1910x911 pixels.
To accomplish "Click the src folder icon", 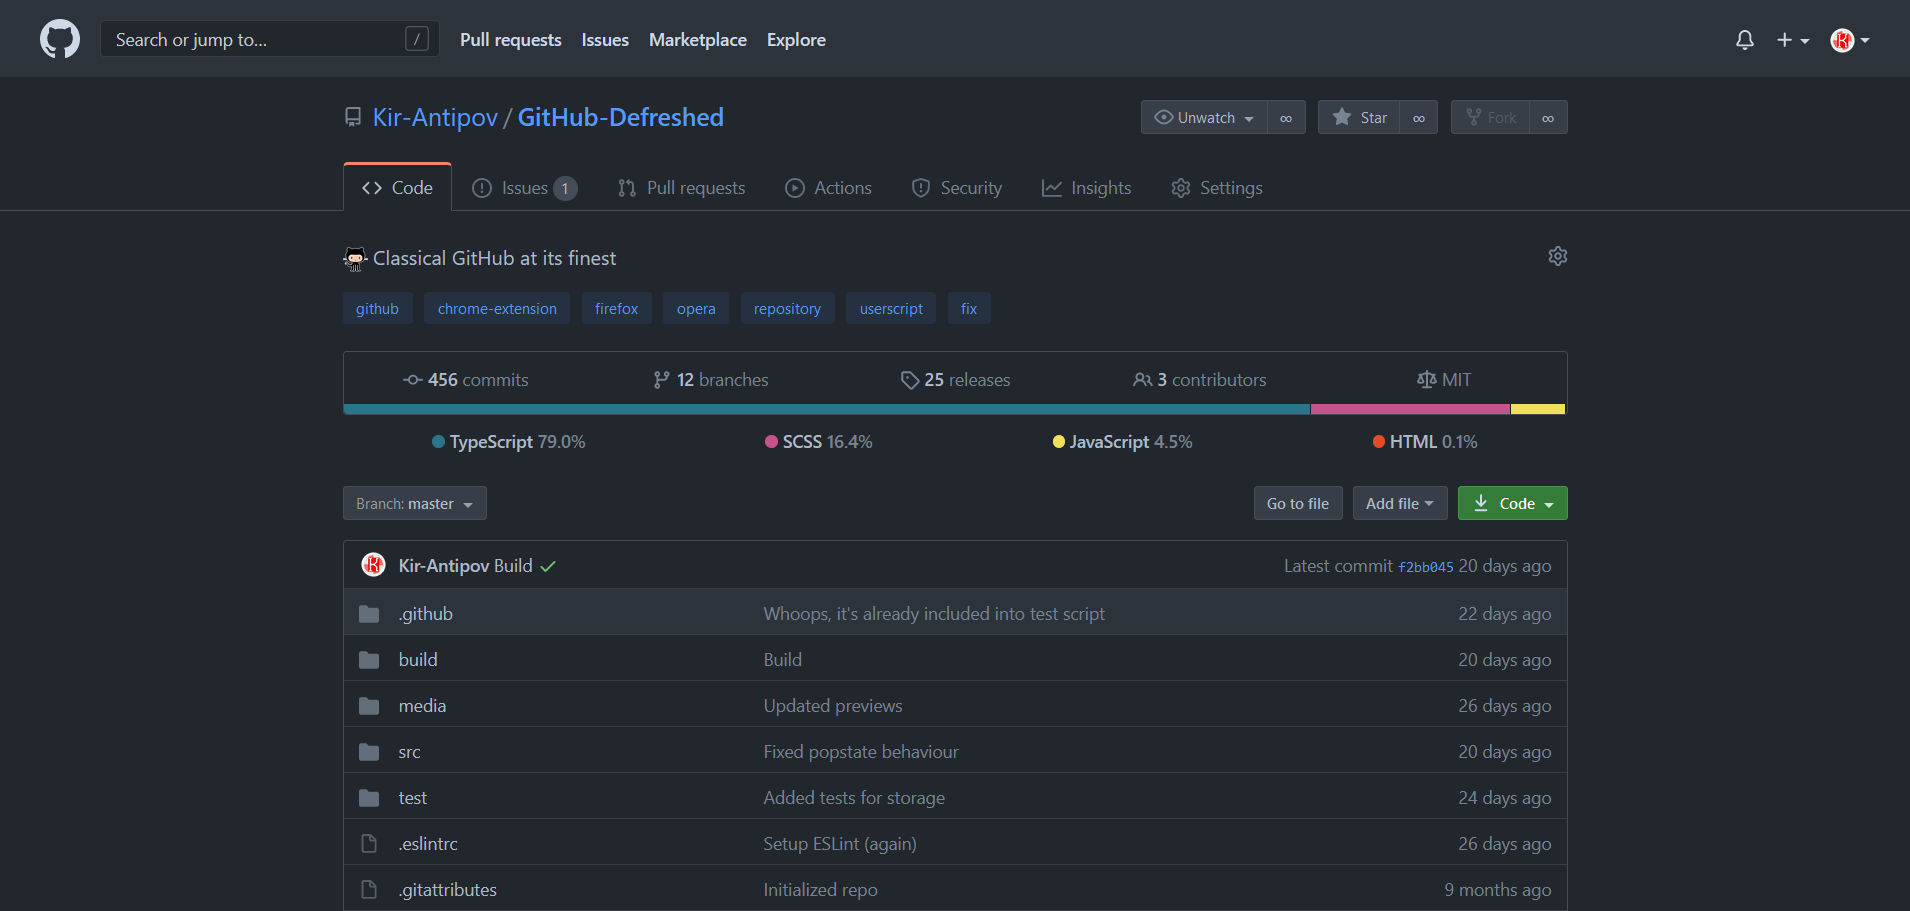I will (x=369, y=752).
